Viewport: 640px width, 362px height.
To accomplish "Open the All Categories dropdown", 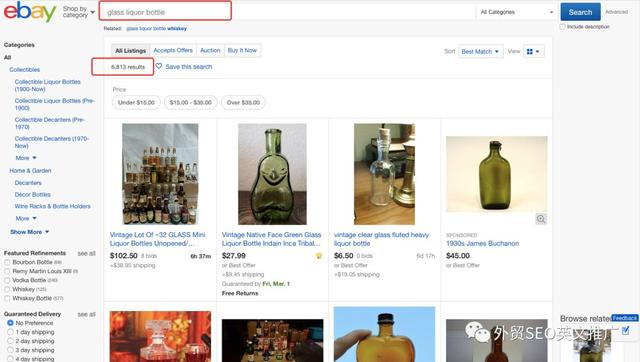I will tap(517, 12).
